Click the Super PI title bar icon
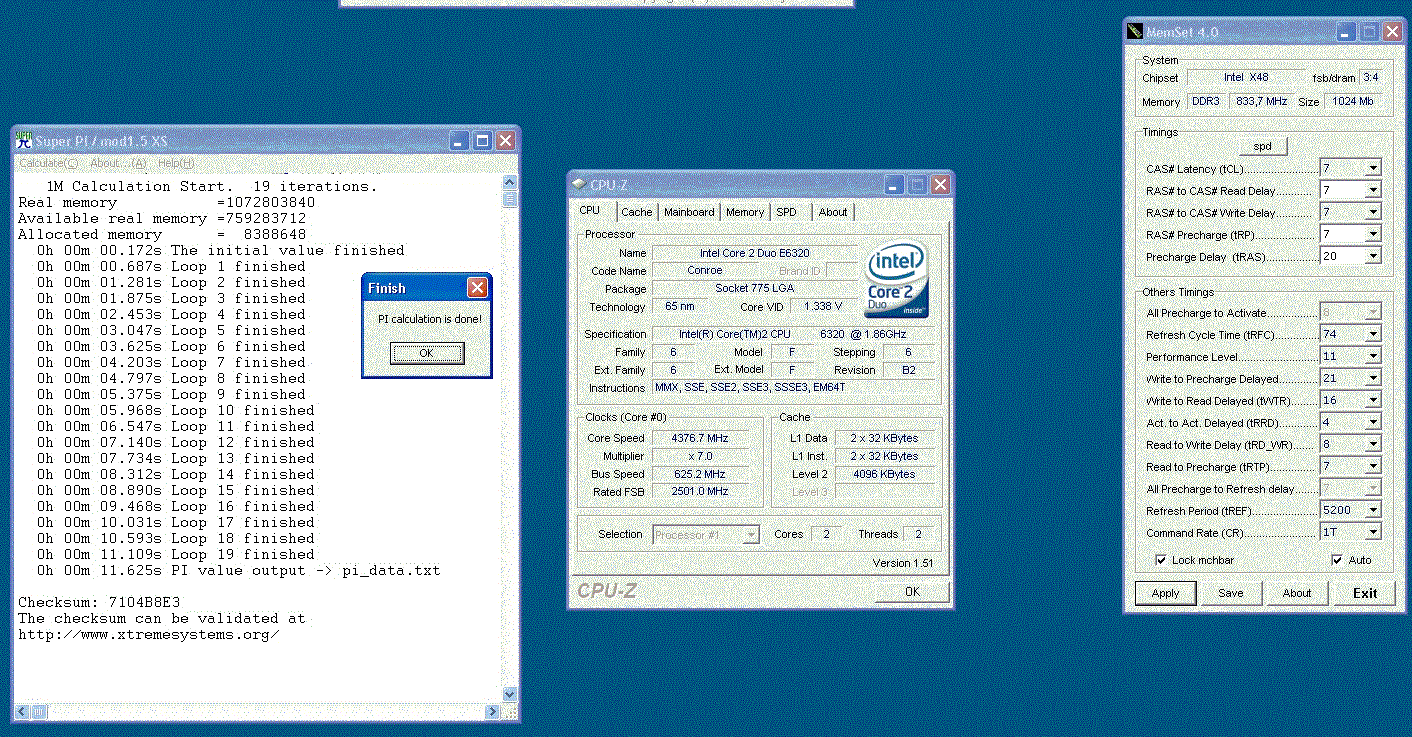This screenshot has width=1412, height=737. pos(24,142)
